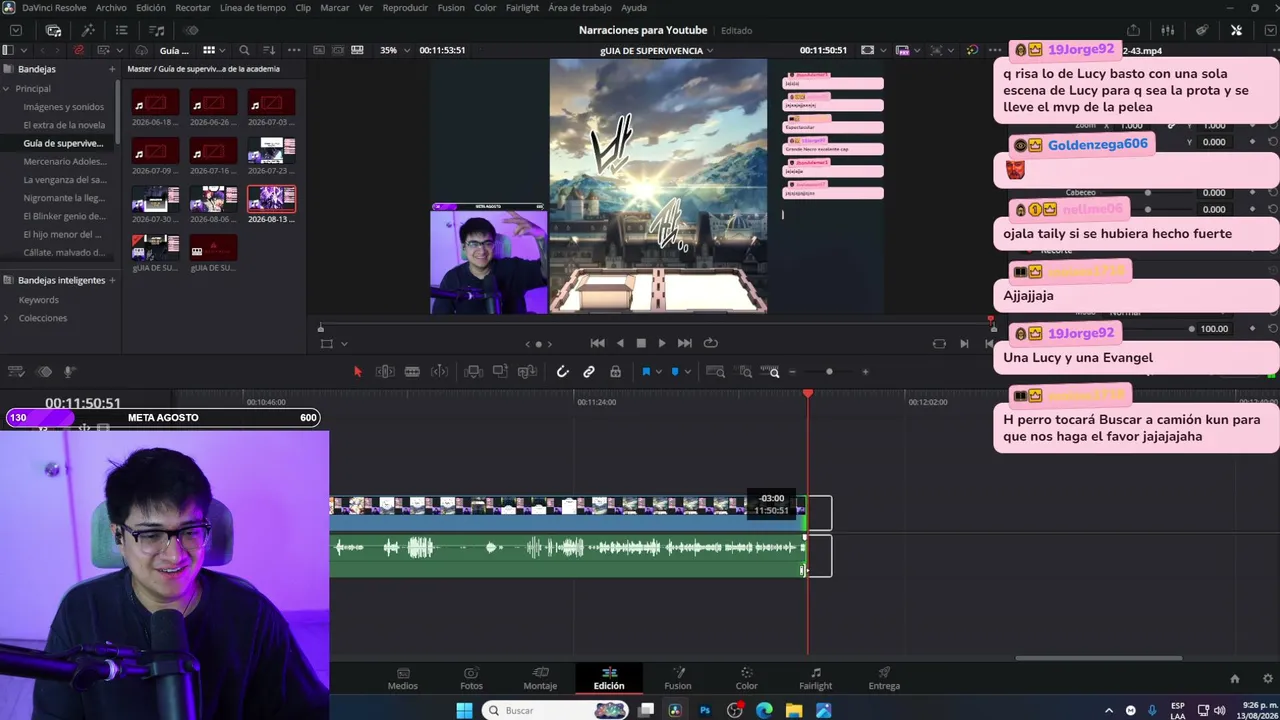Click the Replace Clip tool icon
The image size is (1280, 720).
(x=526, y=372)
